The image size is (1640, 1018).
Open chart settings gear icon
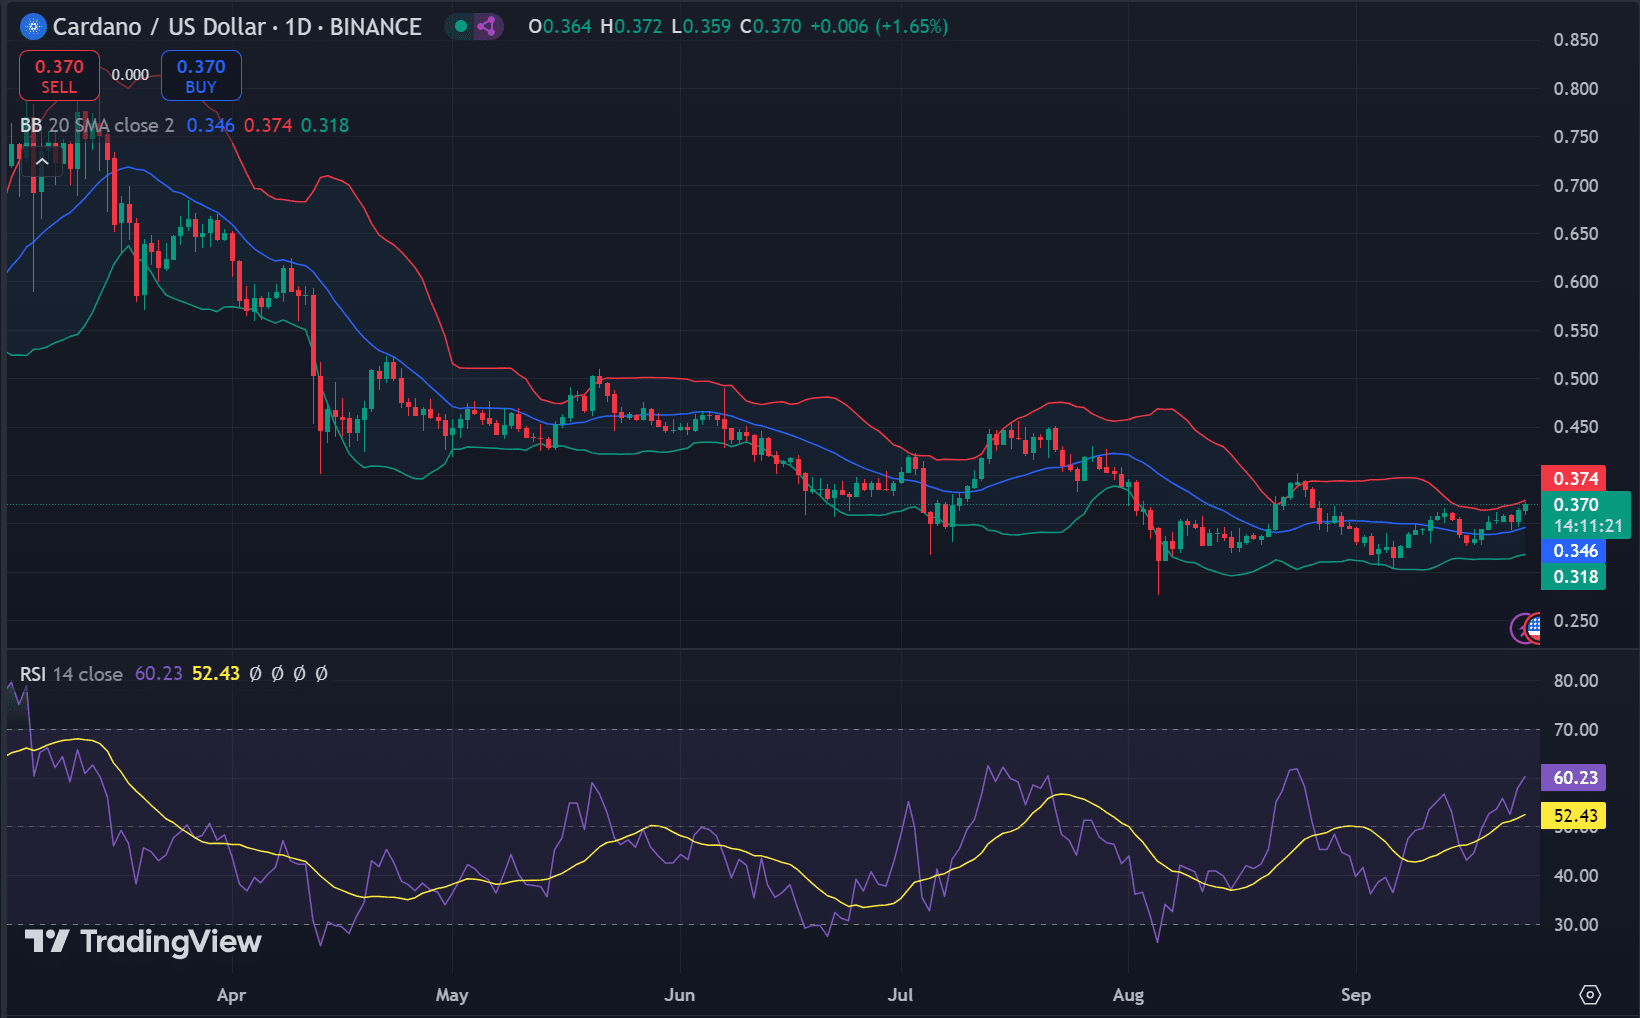click(x=1590, y=995)
